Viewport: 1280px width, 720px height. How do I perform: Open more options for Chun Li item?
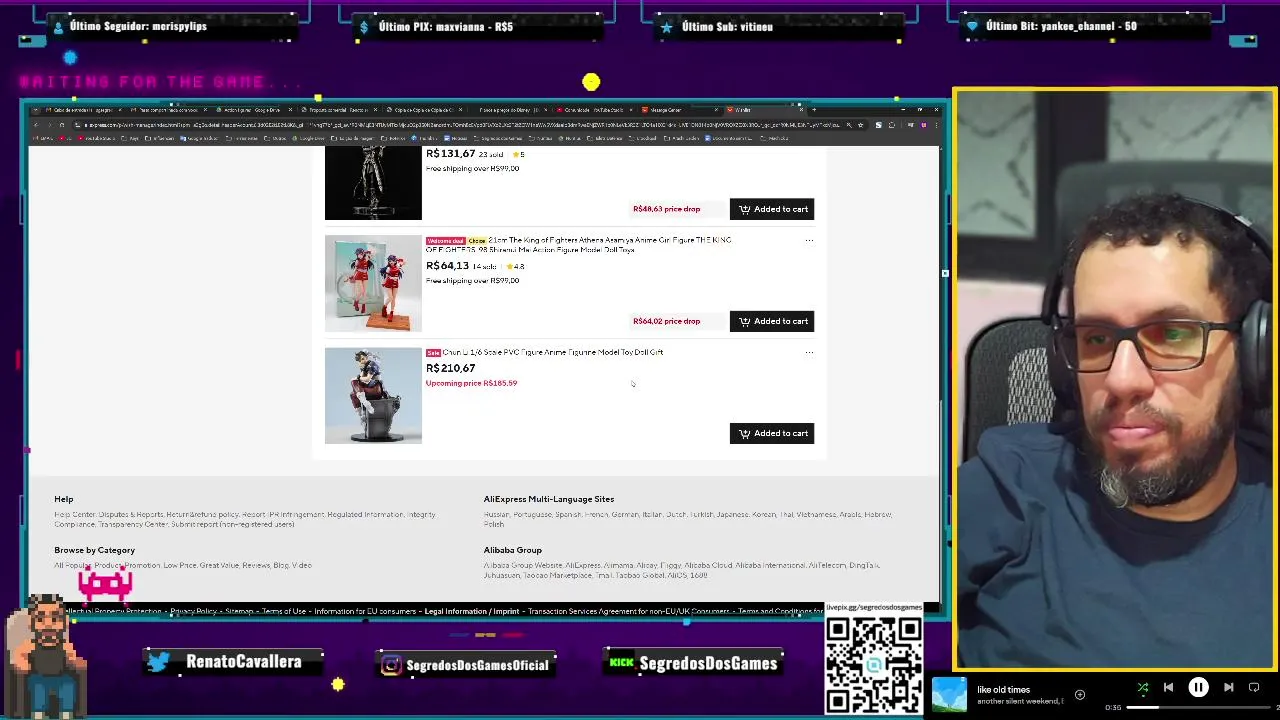point(809,352)
